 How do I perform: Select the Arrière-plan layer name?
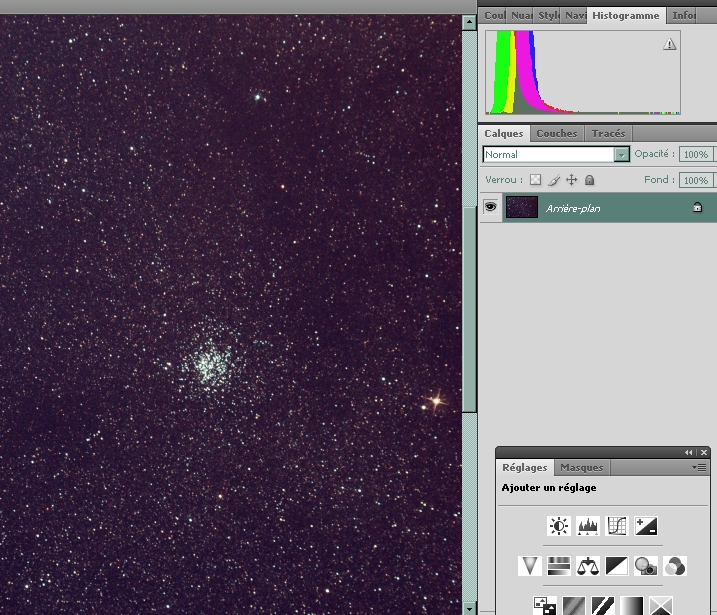pos(573,209)
